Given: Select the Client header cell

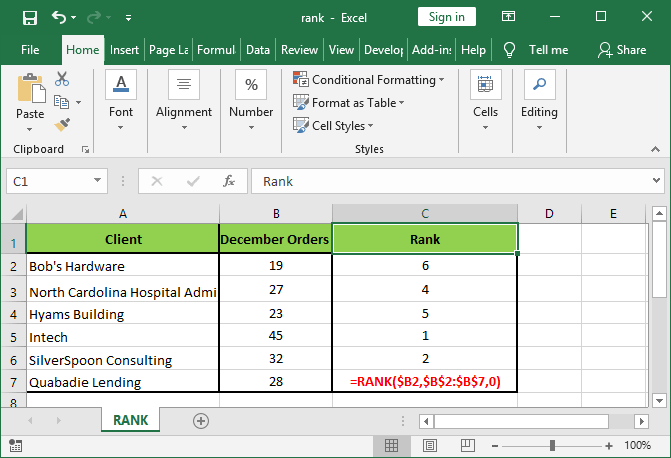Looking at the screenshot, I should (123, 239).
